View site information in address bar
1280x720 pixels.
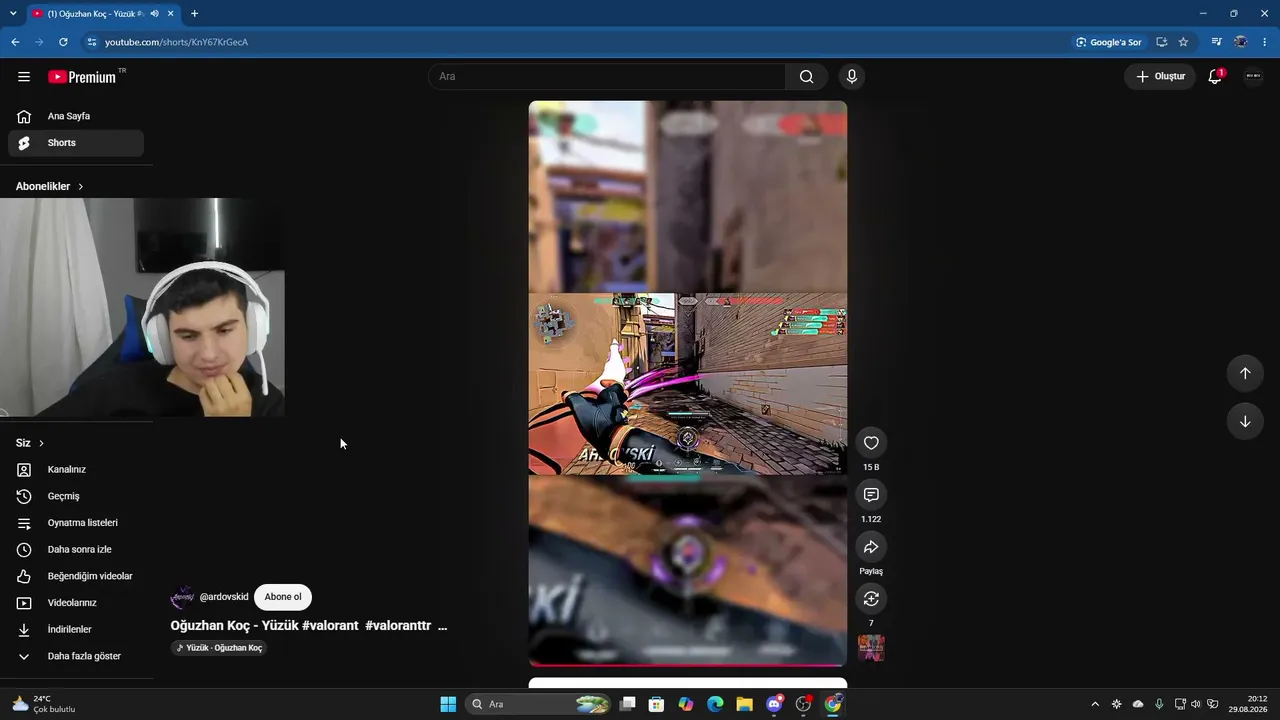coord(91,42)
